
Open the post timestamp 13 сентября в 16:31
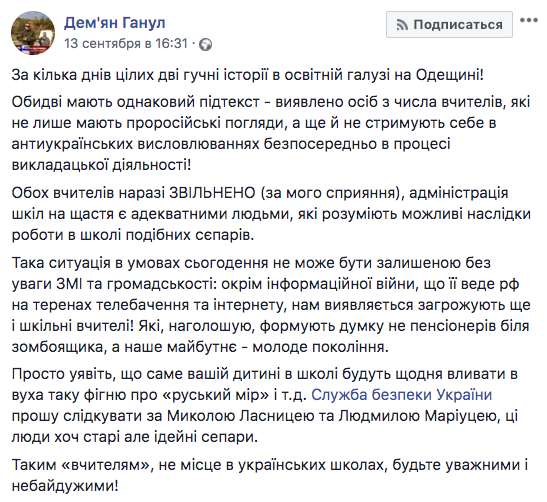click(126, 43)
